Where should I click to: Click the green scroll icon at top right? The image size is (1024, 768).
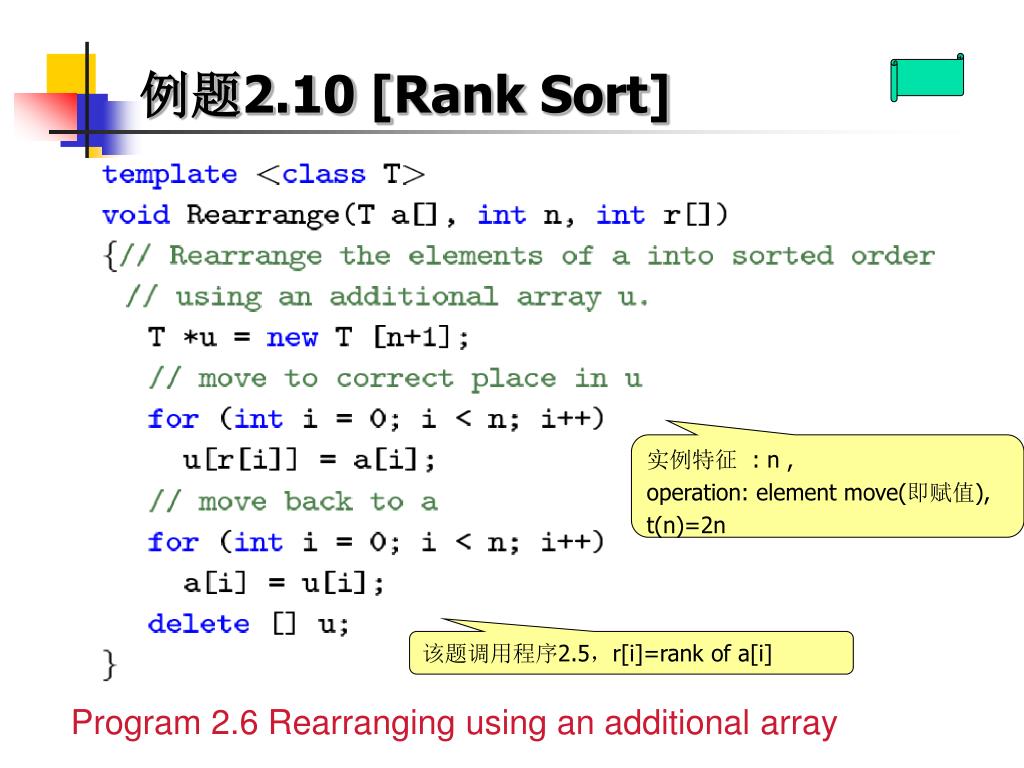(x=927, y=78)
